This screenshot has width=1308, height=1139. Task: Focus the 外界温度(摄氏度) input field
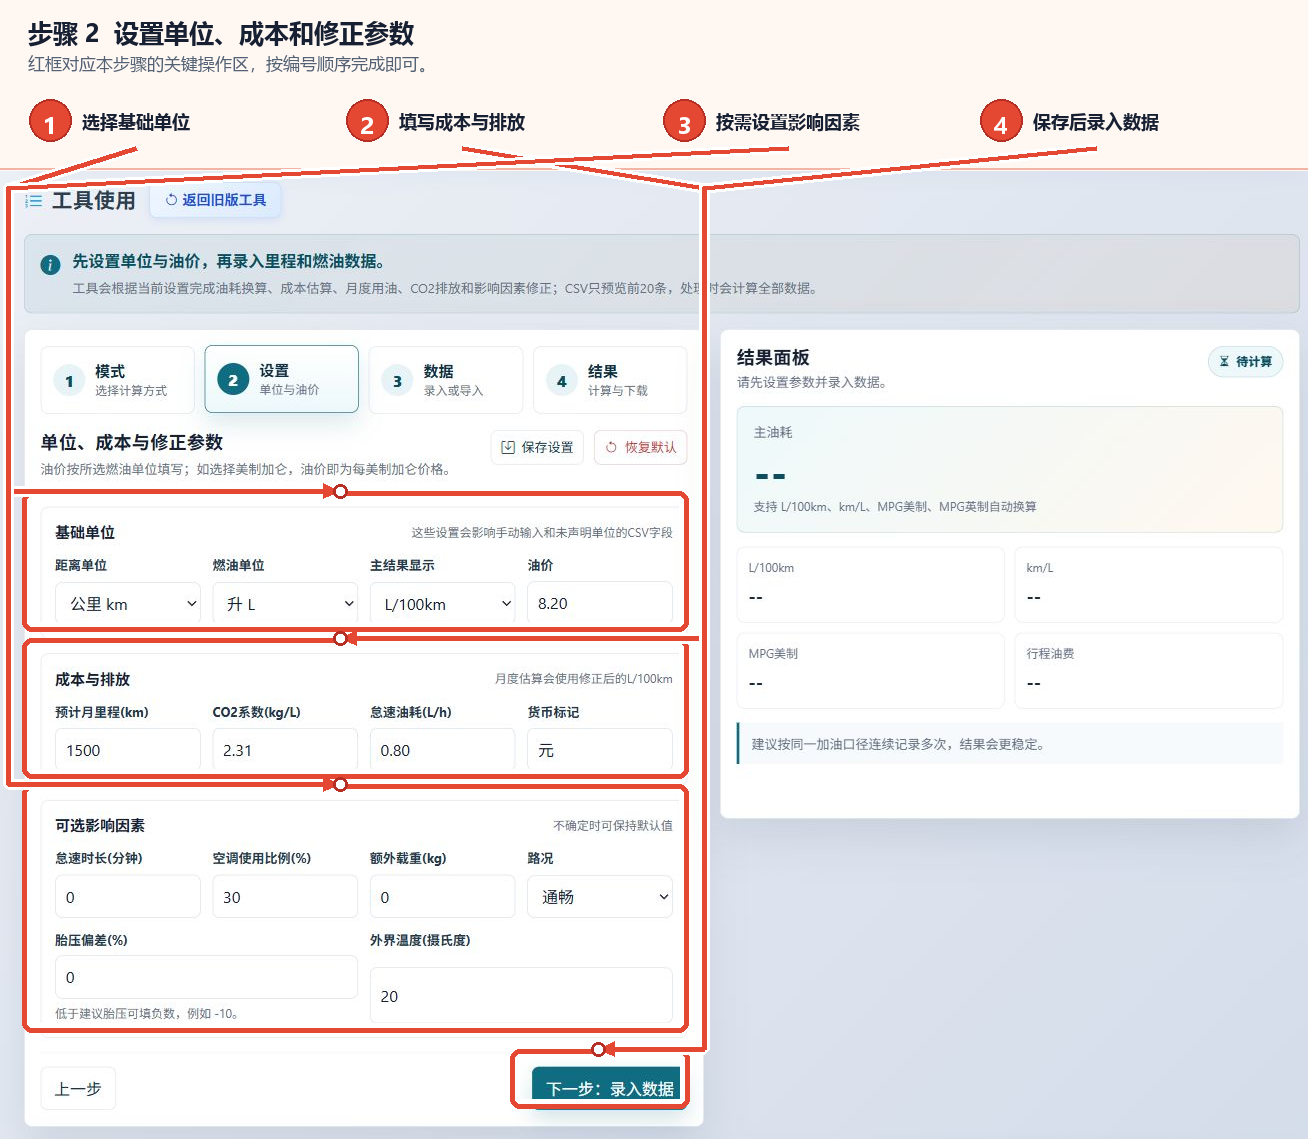[521, 996]
